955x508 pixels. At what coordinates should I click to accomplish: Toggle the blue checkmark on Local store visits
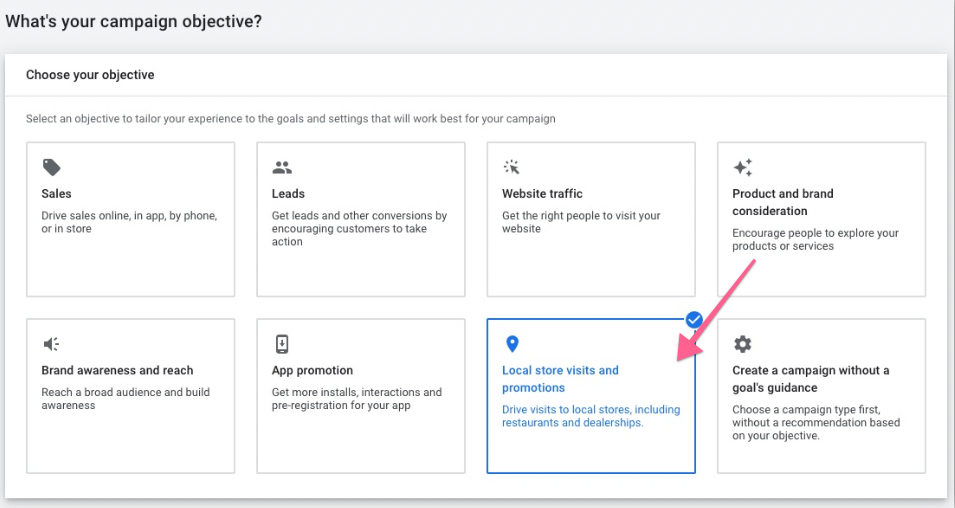click(694, 320)
